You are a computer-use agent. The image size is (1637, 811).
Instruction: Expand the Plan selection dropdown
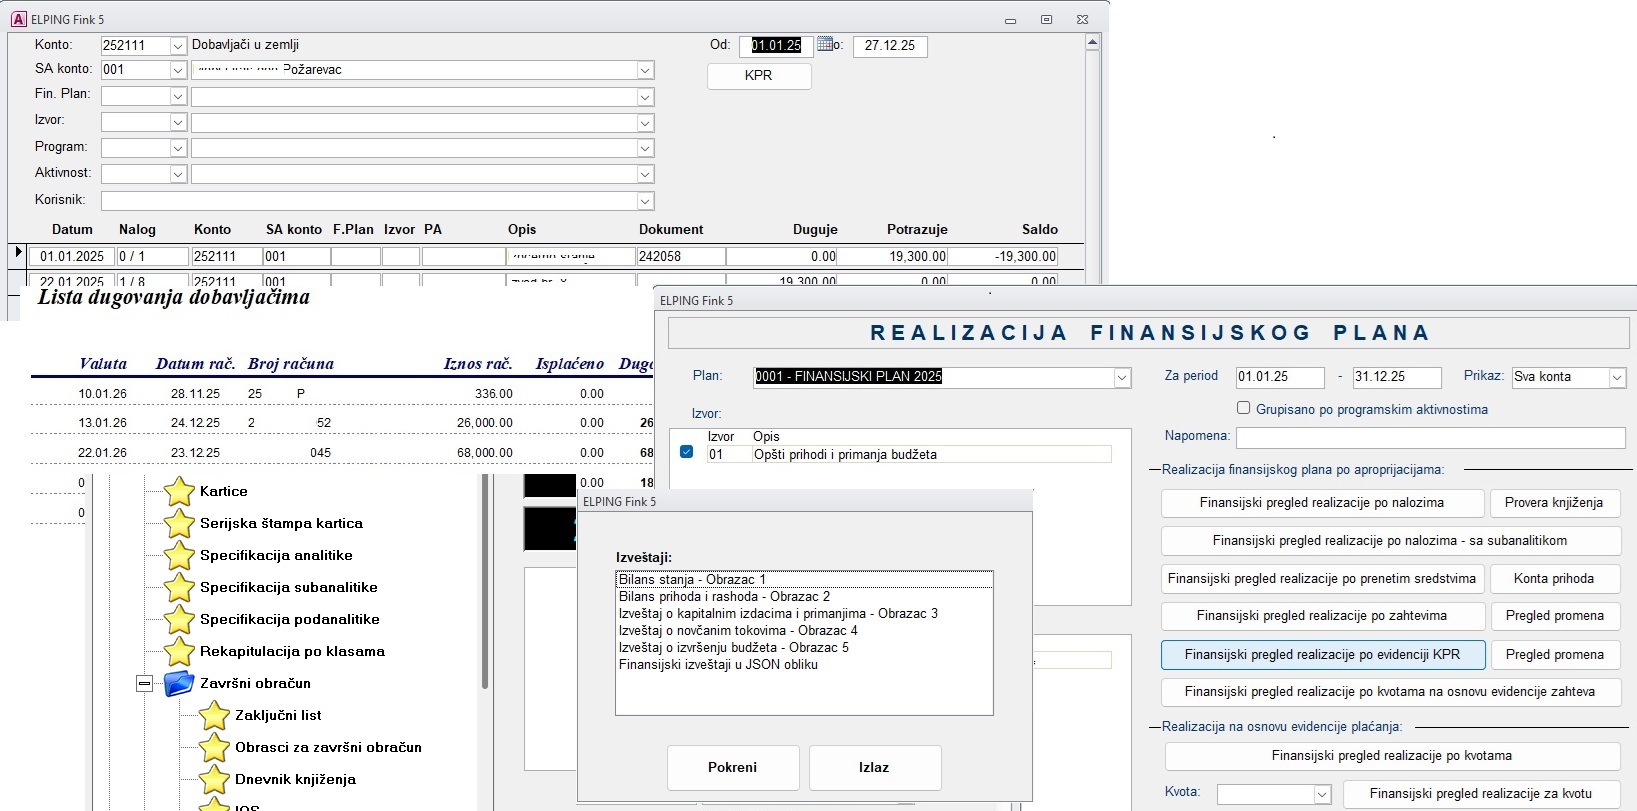pyautogui.click(x=1122, y=378)
